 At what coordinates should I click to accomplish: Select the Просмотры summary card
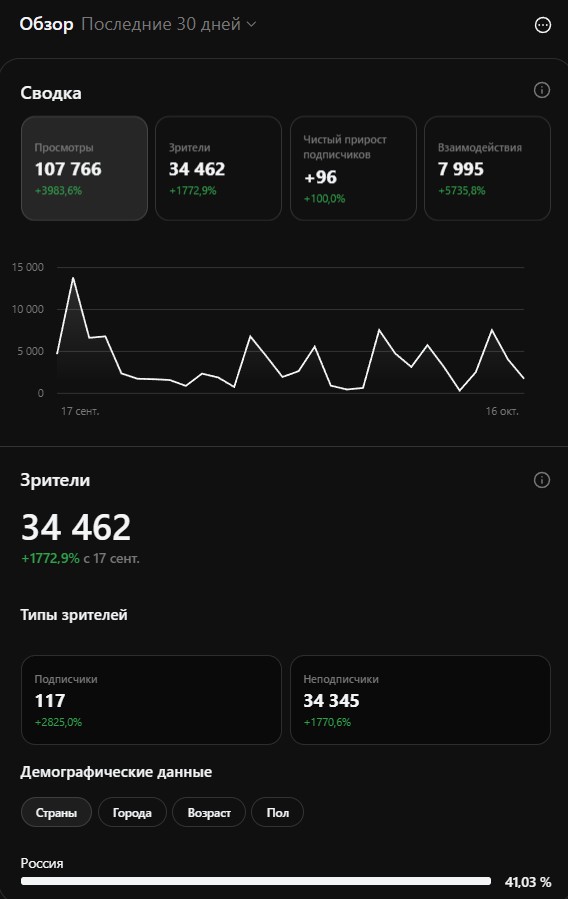(84, 169)
